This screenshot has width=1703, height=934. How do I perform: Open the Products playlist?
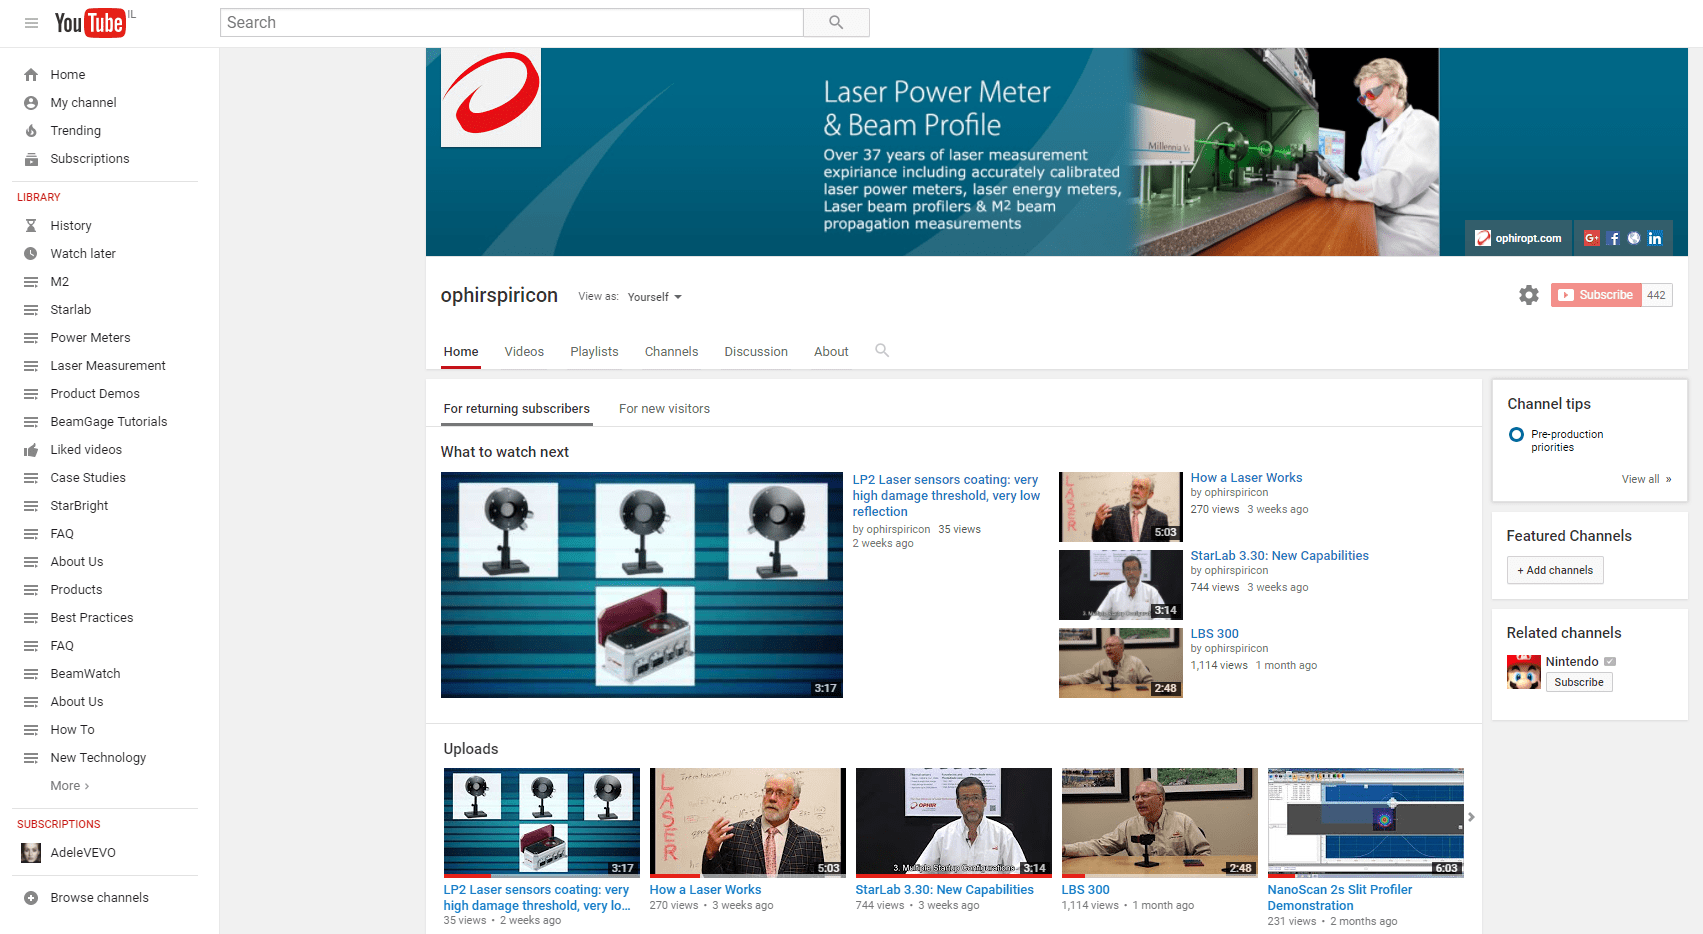[x=76, y=590]
